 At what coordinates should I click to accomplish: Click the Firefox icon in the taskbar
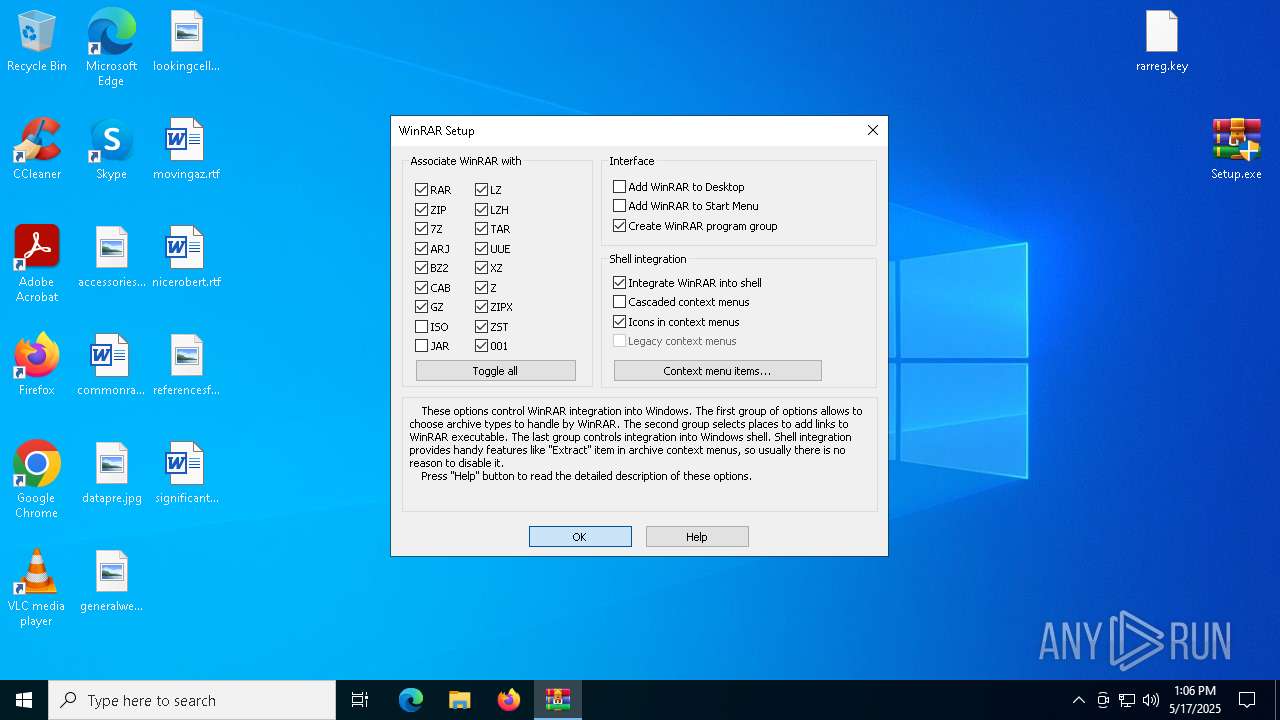pos(509,700)
